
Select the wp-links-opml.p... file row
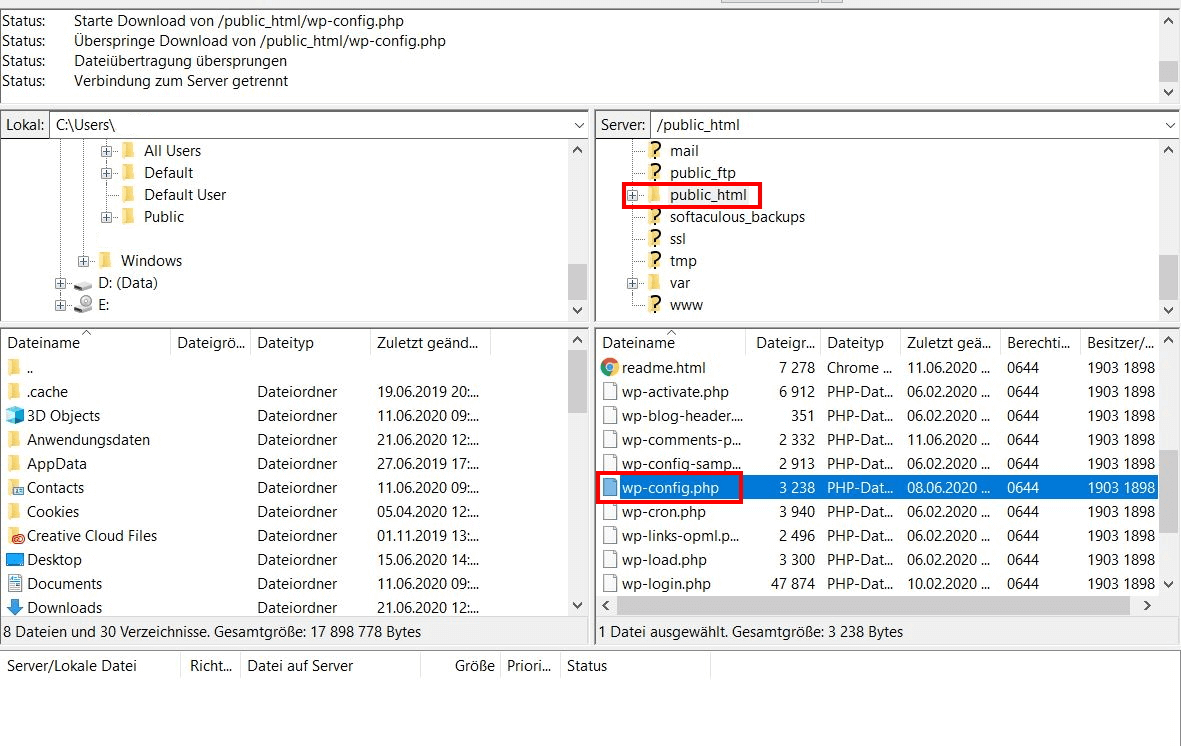(x=878, y=536)
